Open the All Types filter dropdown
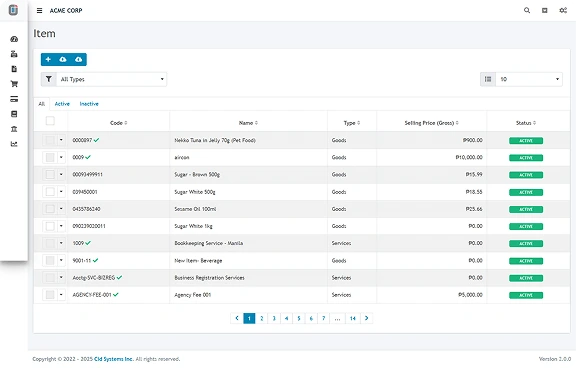576x368 pixels. (111, 79)
